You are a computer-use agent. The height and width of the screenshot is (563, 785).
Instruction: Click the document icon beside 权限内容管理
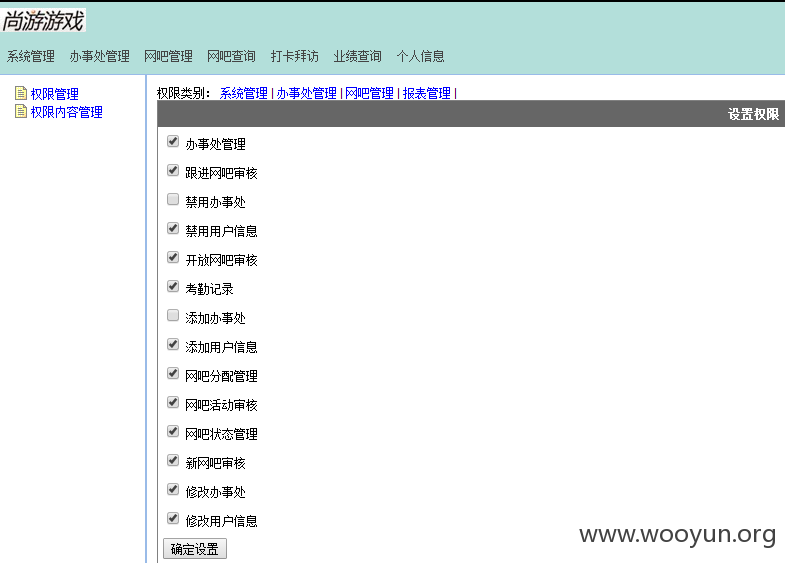coord(21,111)
